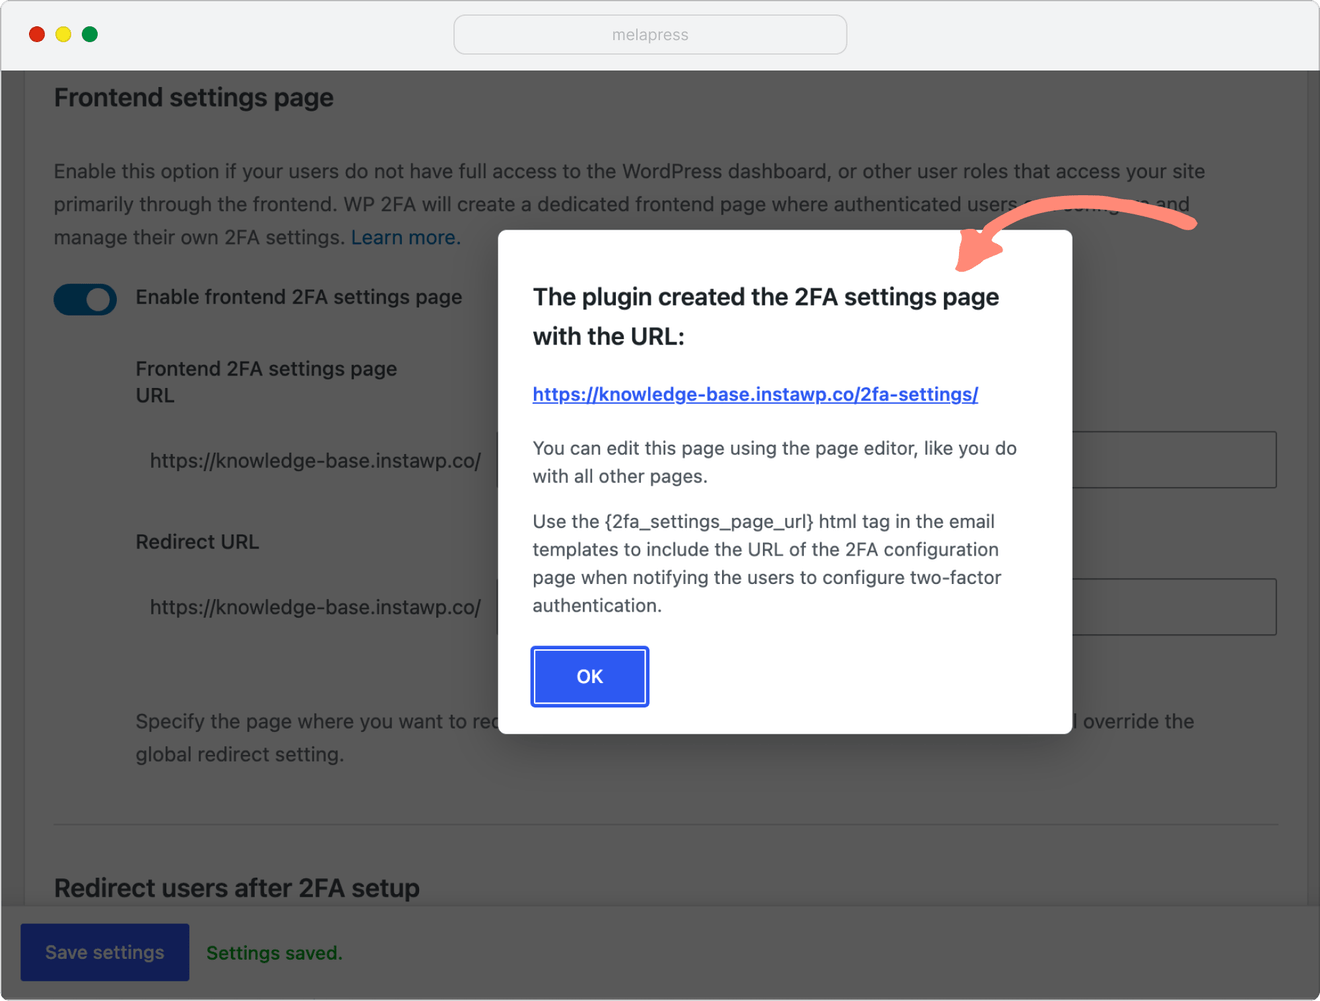Screen dimensions: 1320x1001
Task: Toggle Enable frontend 2FA settings page switch
Action: point(85,299)
